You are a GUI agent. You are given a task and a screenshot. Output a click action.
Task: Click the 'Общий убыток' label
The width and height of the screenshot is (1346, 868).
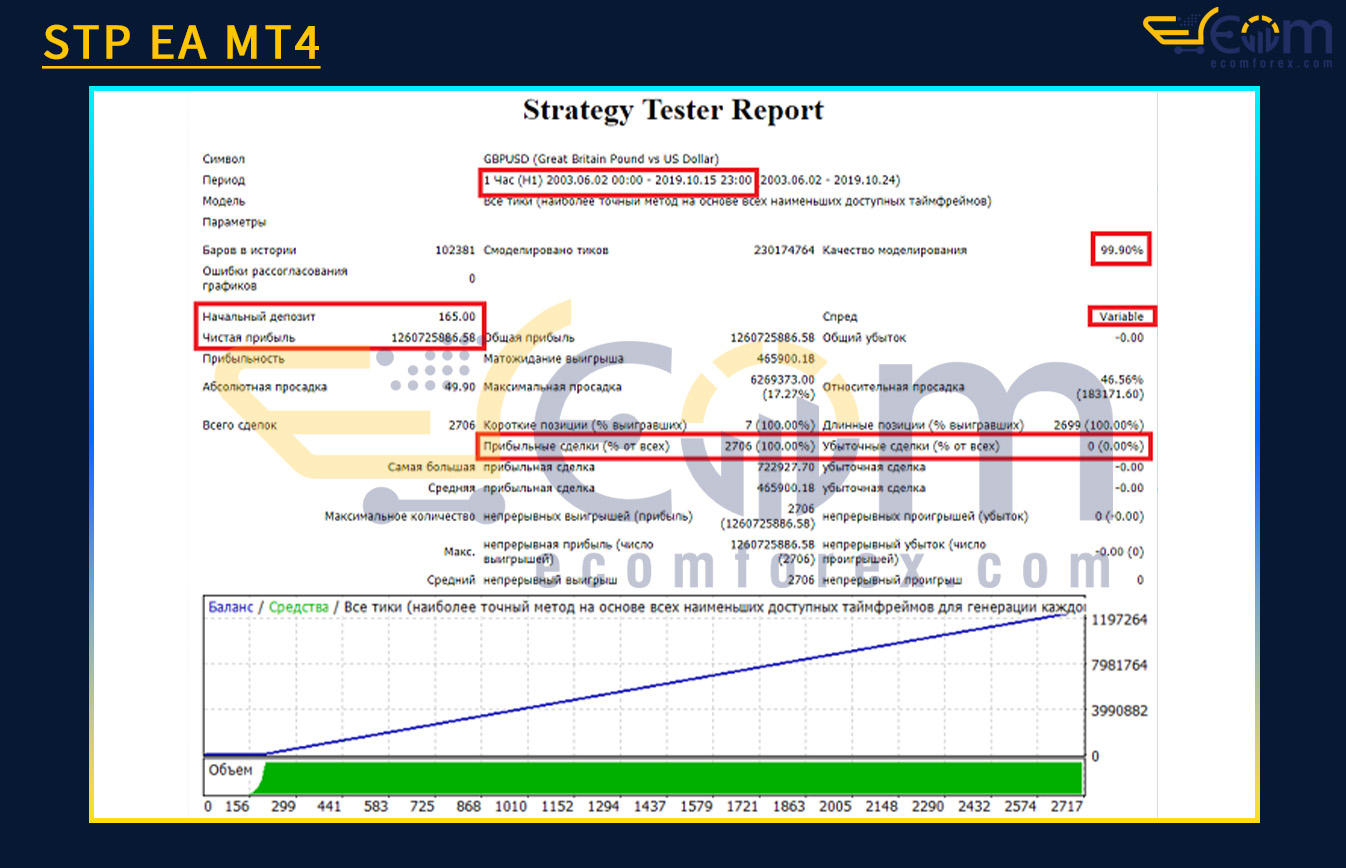pos(864,337)
